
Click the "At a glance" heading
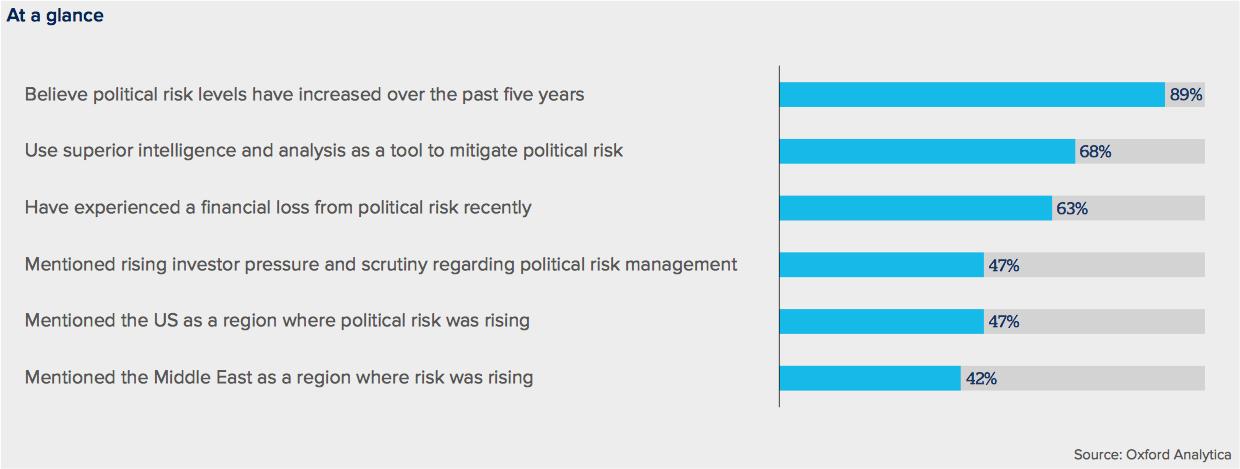[x=55, y=16]
